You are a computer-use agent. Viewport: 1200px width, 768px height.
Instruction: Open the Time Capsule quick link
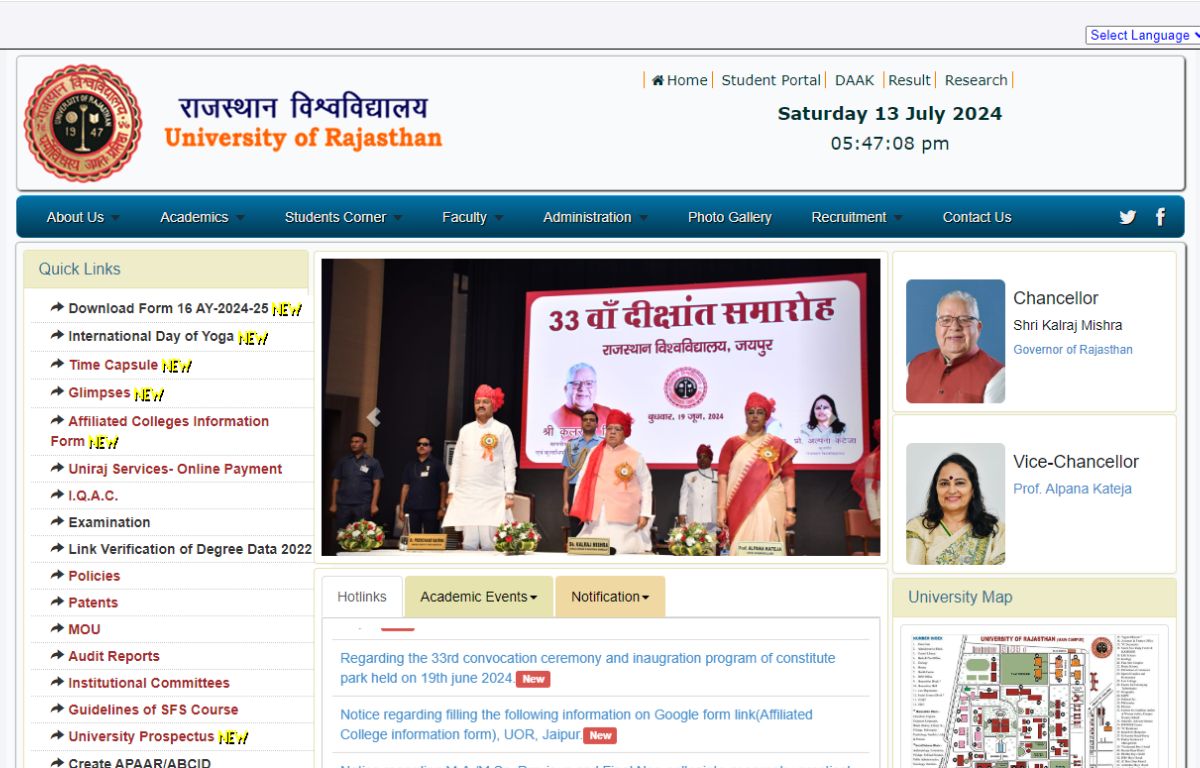pos(113,365)
